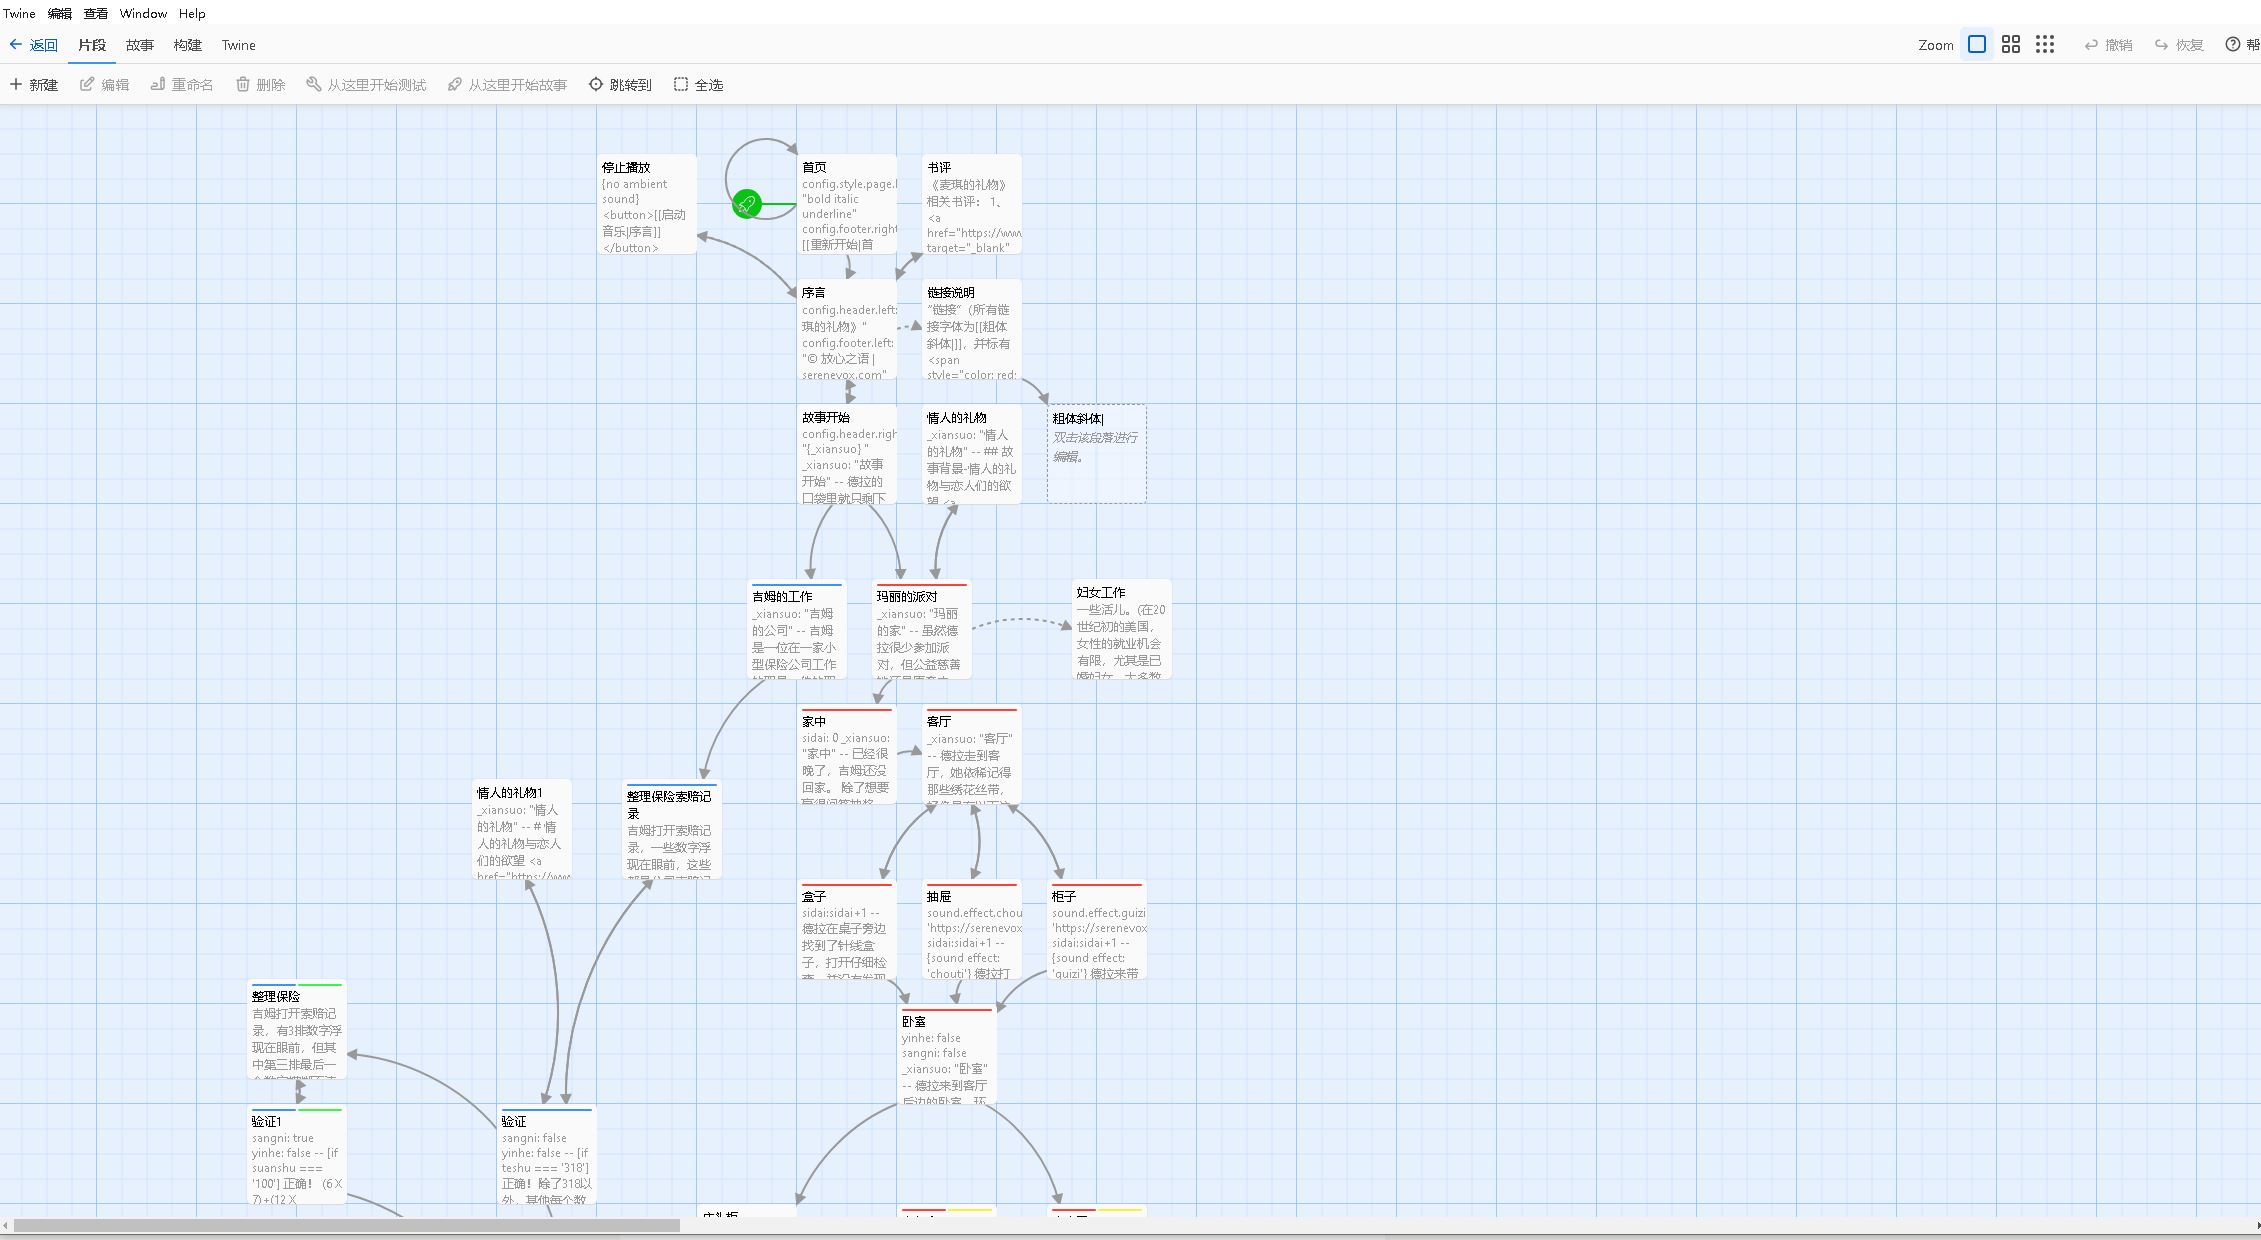
Task: Create a new passage with 新建
Action: (34, 85)
